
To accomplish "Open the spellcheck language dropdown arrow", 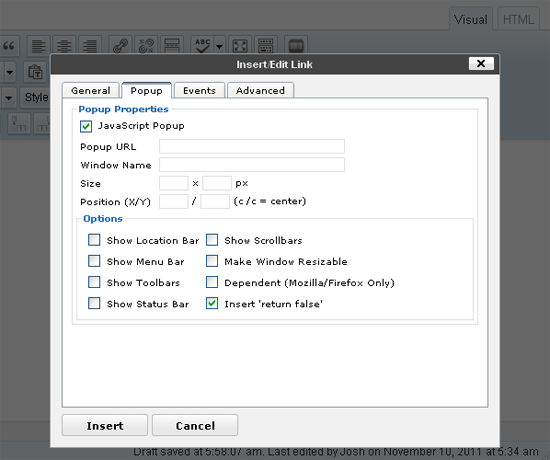I will pos(220,46).
